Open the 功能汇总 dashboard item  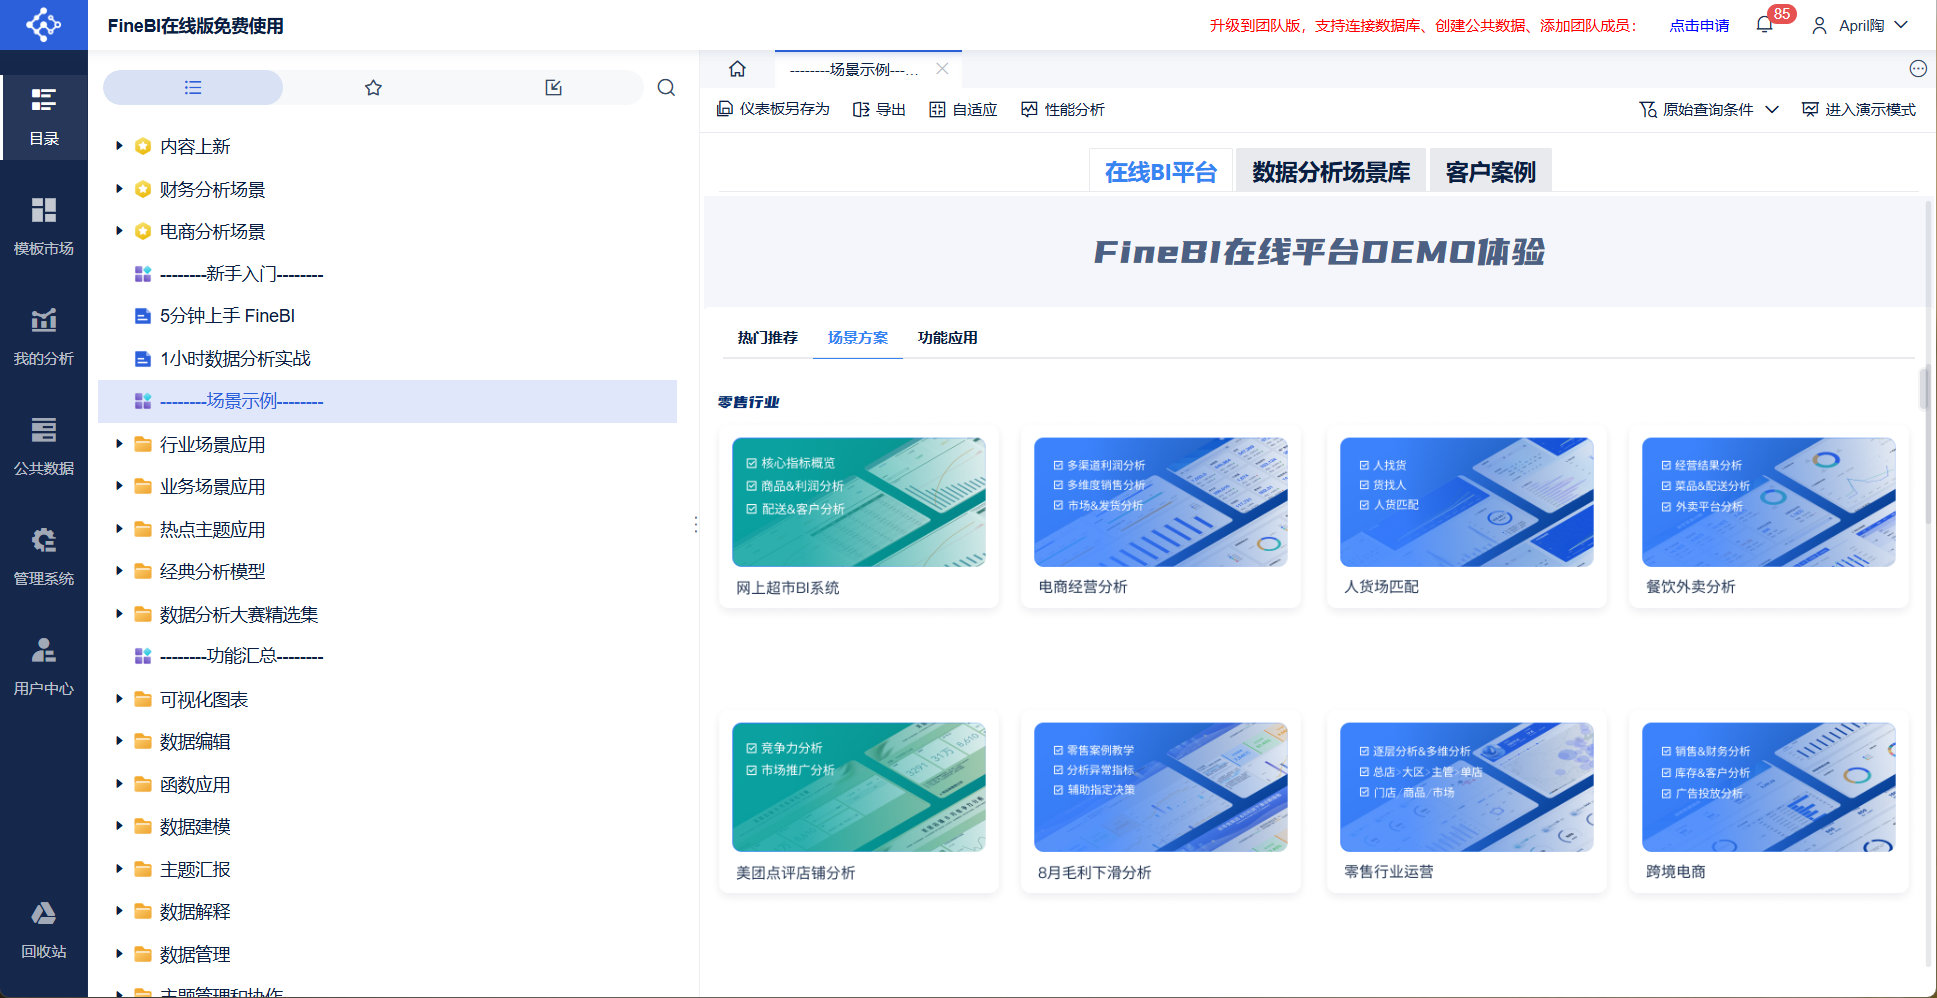pos(387,656)
